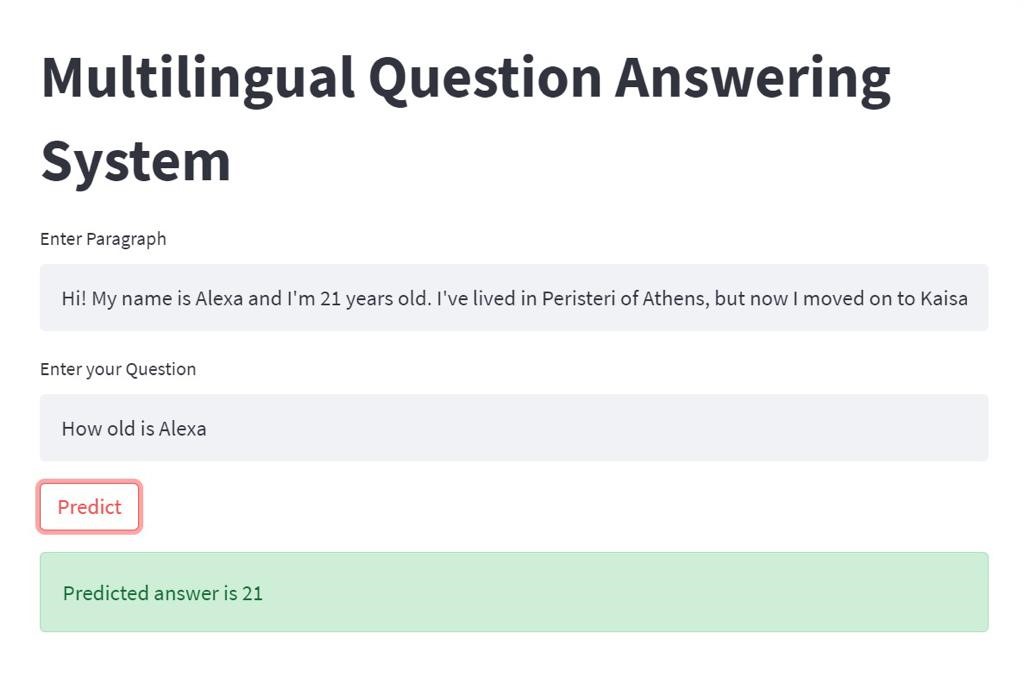
Task: Select the question field showing 'How old is Alexa'
Action: coord(512,427)
